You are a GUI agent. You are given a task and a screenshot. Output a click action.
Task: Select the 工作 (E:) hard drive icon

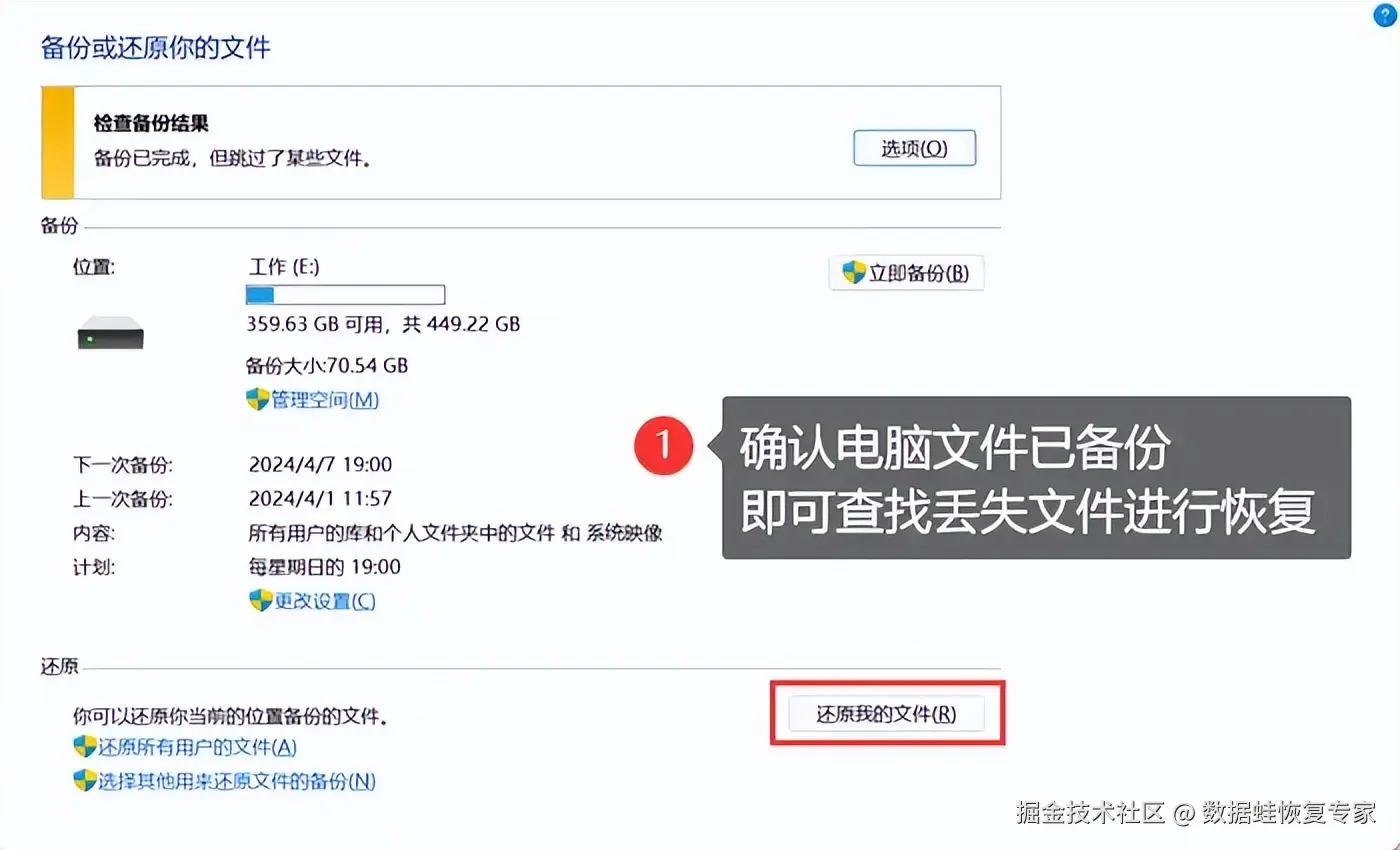coord(111,332)
